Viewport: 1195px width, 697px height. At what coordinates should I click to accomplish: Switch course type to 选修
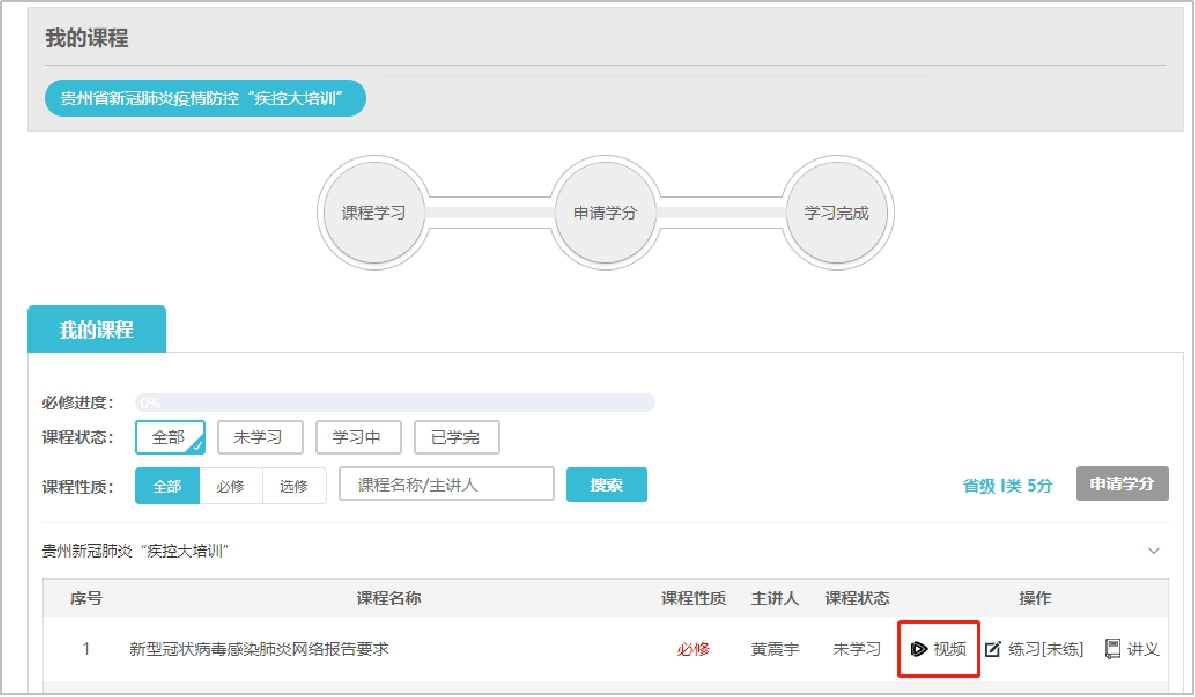point(294,486)
